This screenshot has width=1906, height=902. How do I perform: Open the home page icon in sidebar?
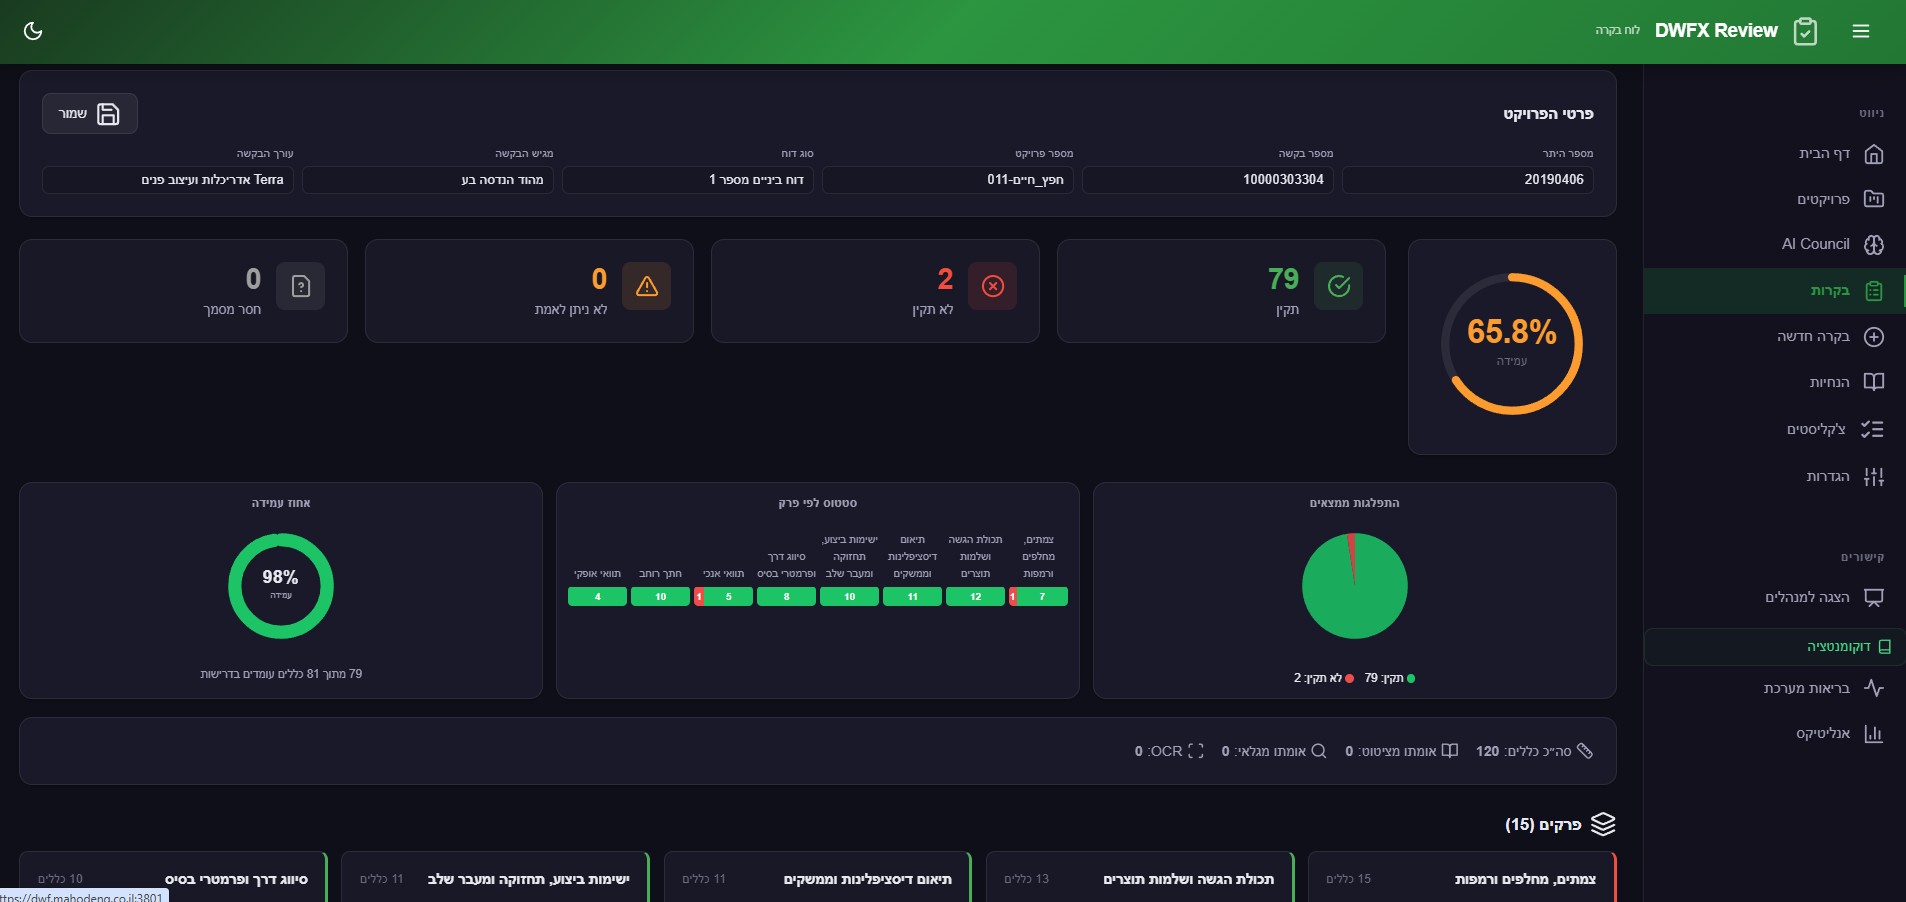tap(1873, 154)
